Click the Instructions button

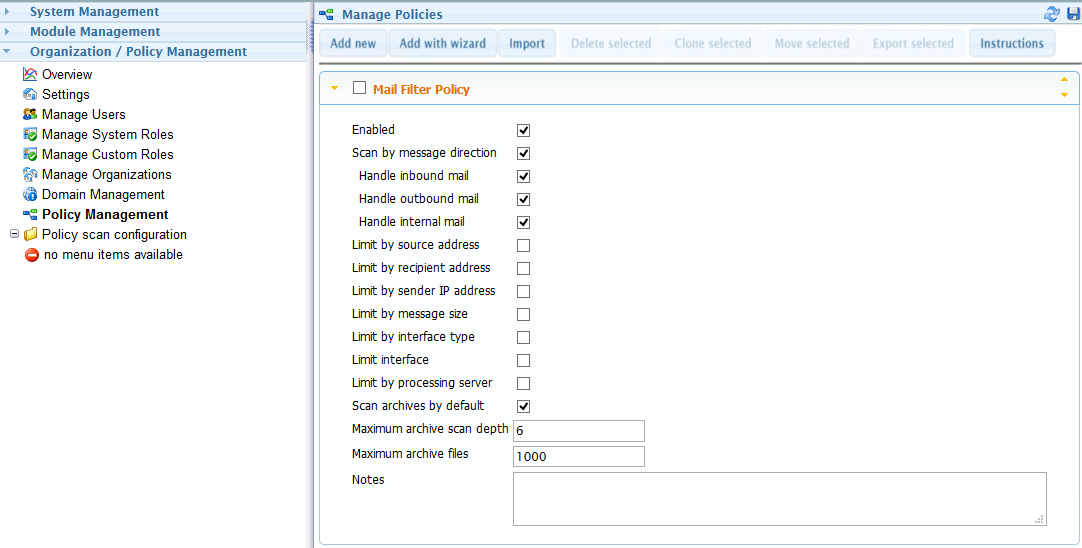tap(1011, 44)
